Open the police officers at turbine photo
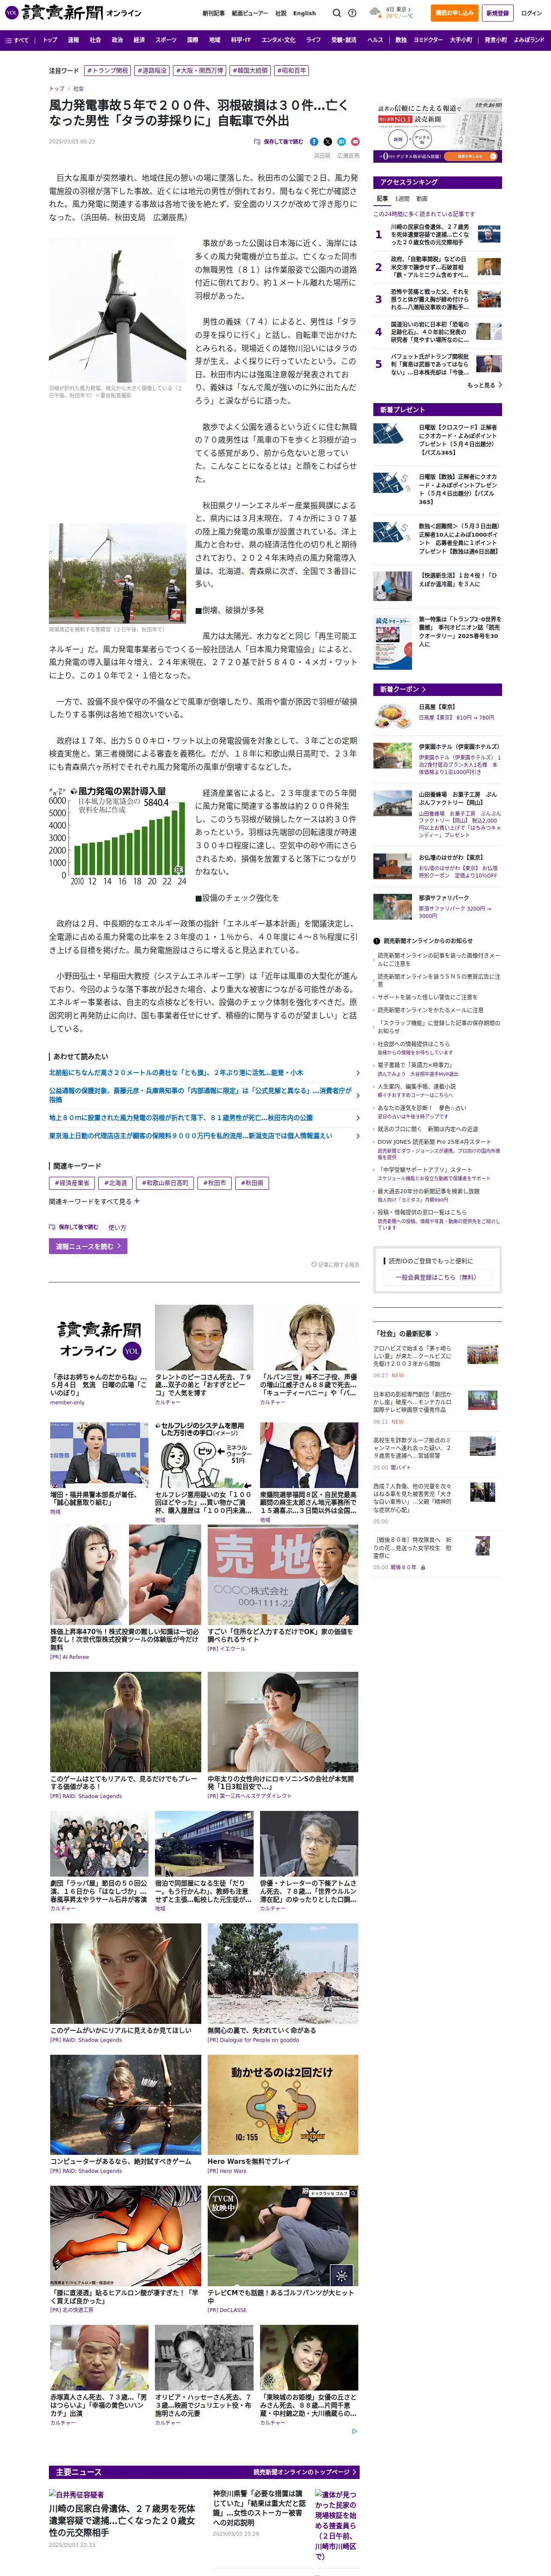The width and height of the screenshot is (551, 2576). [x=117, y=574]
